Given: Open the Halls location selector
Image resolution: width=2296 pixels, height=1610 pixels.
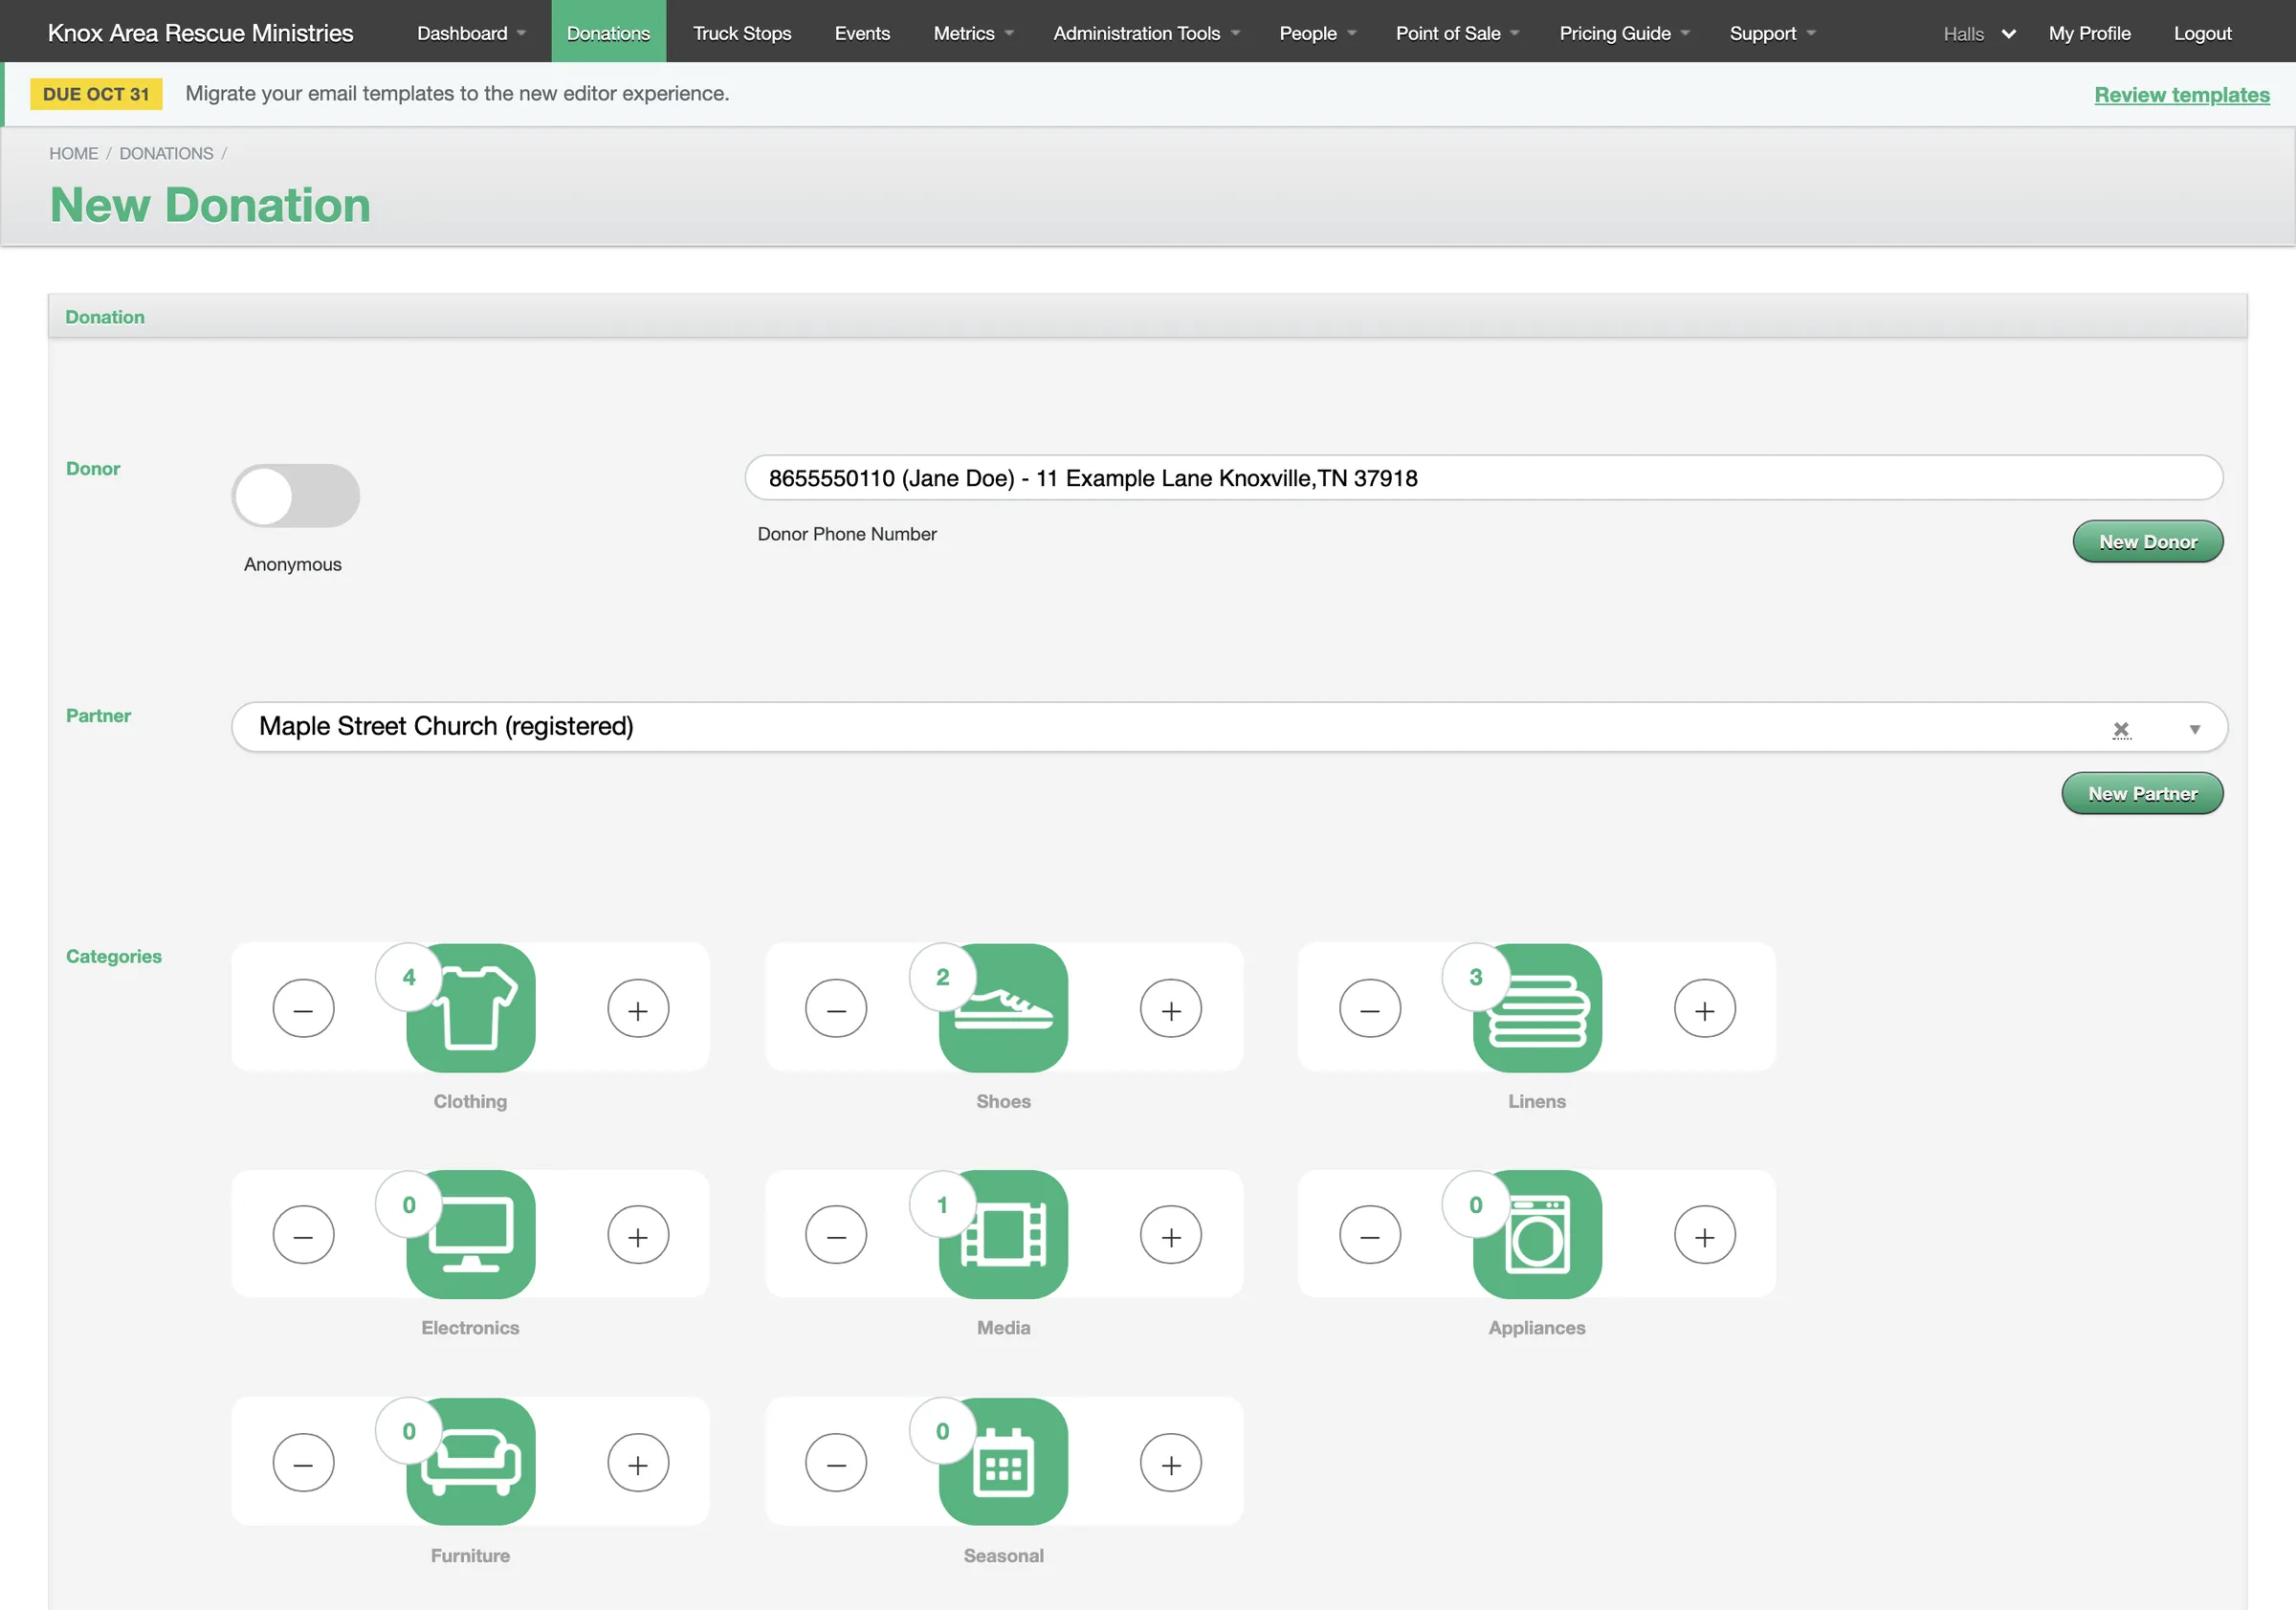Looking at the screenshot, I should pos(1979,34).
